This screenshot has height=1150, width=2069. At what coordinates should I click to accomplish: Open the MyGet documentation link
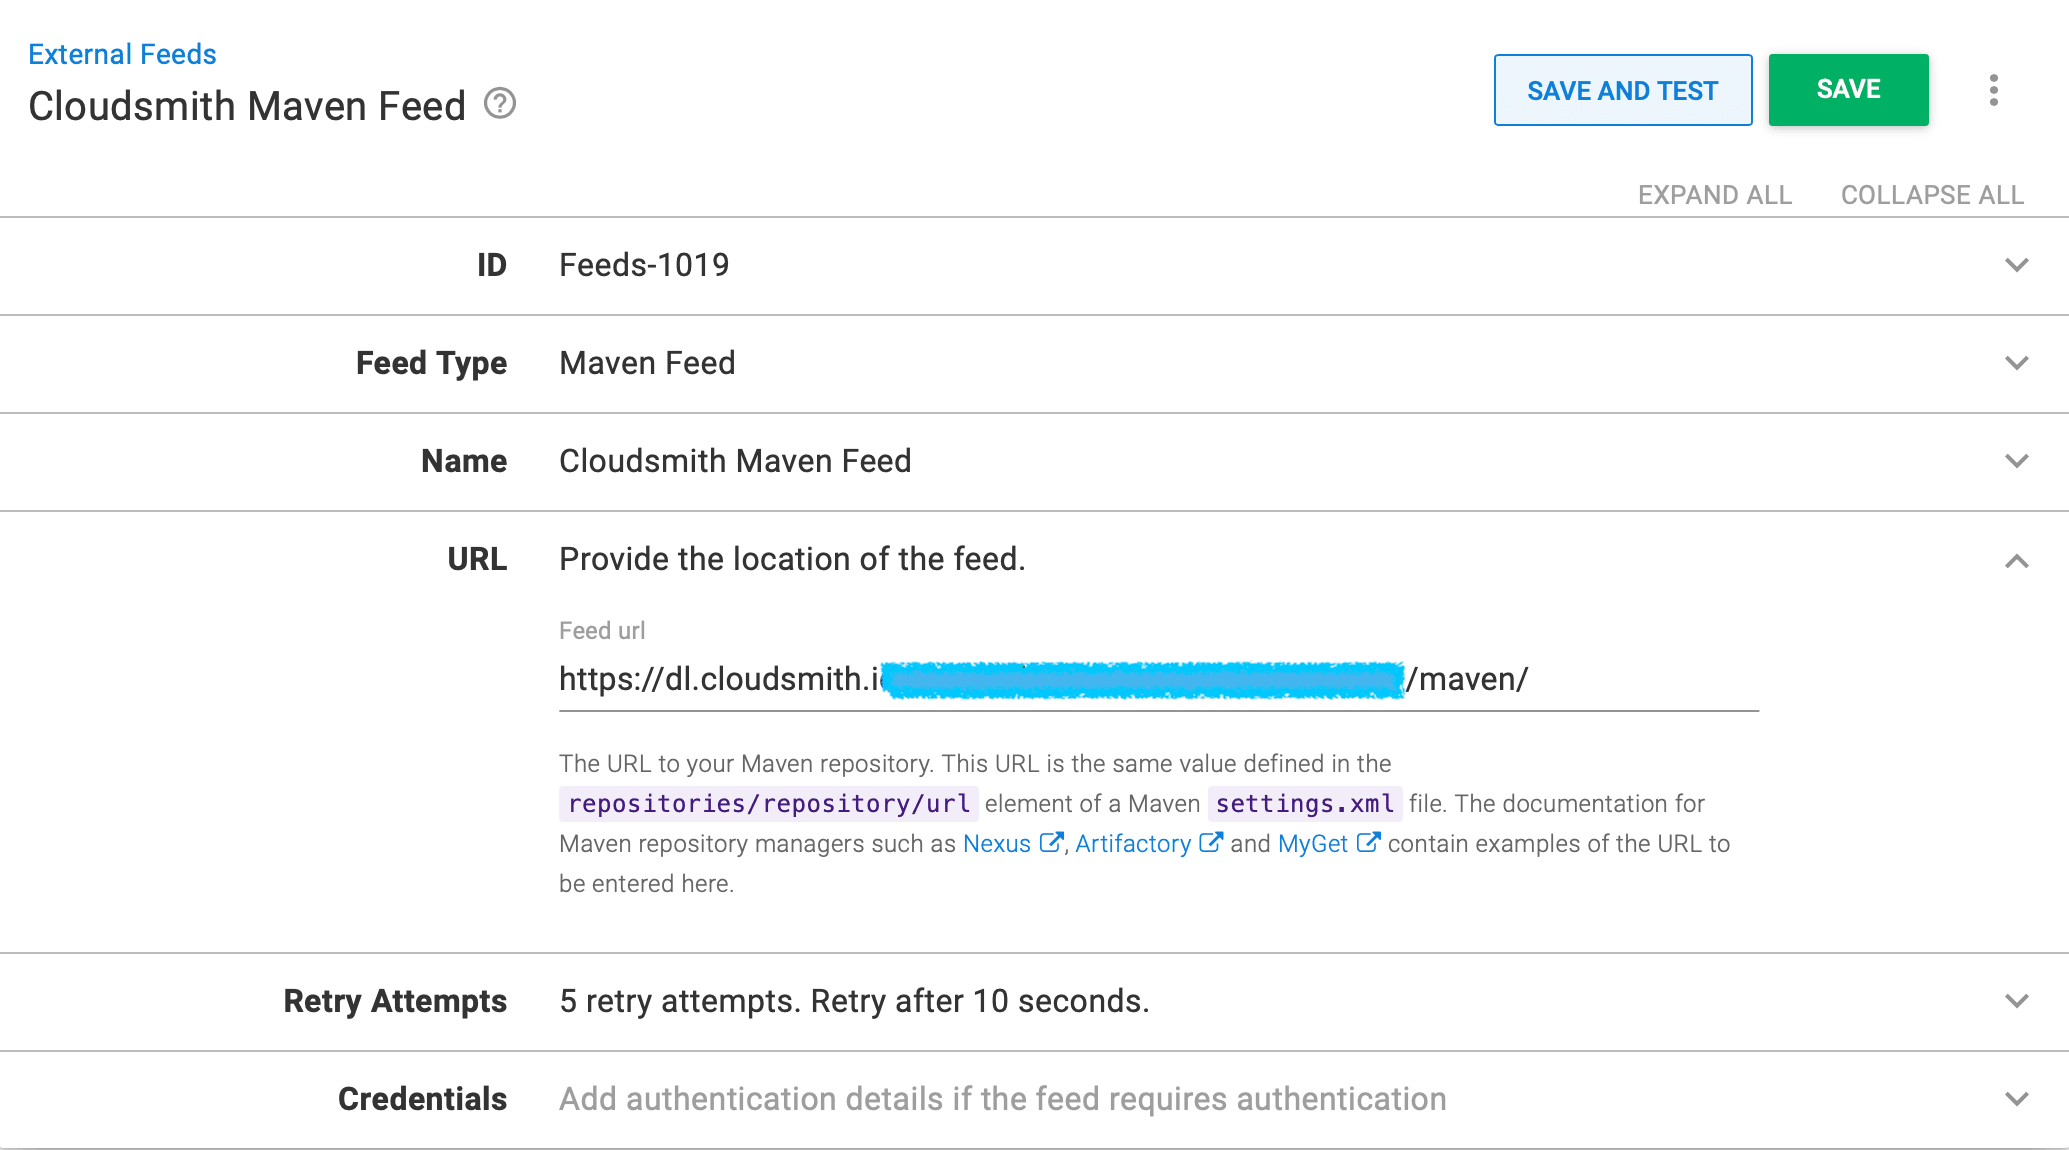point(1312,844)
